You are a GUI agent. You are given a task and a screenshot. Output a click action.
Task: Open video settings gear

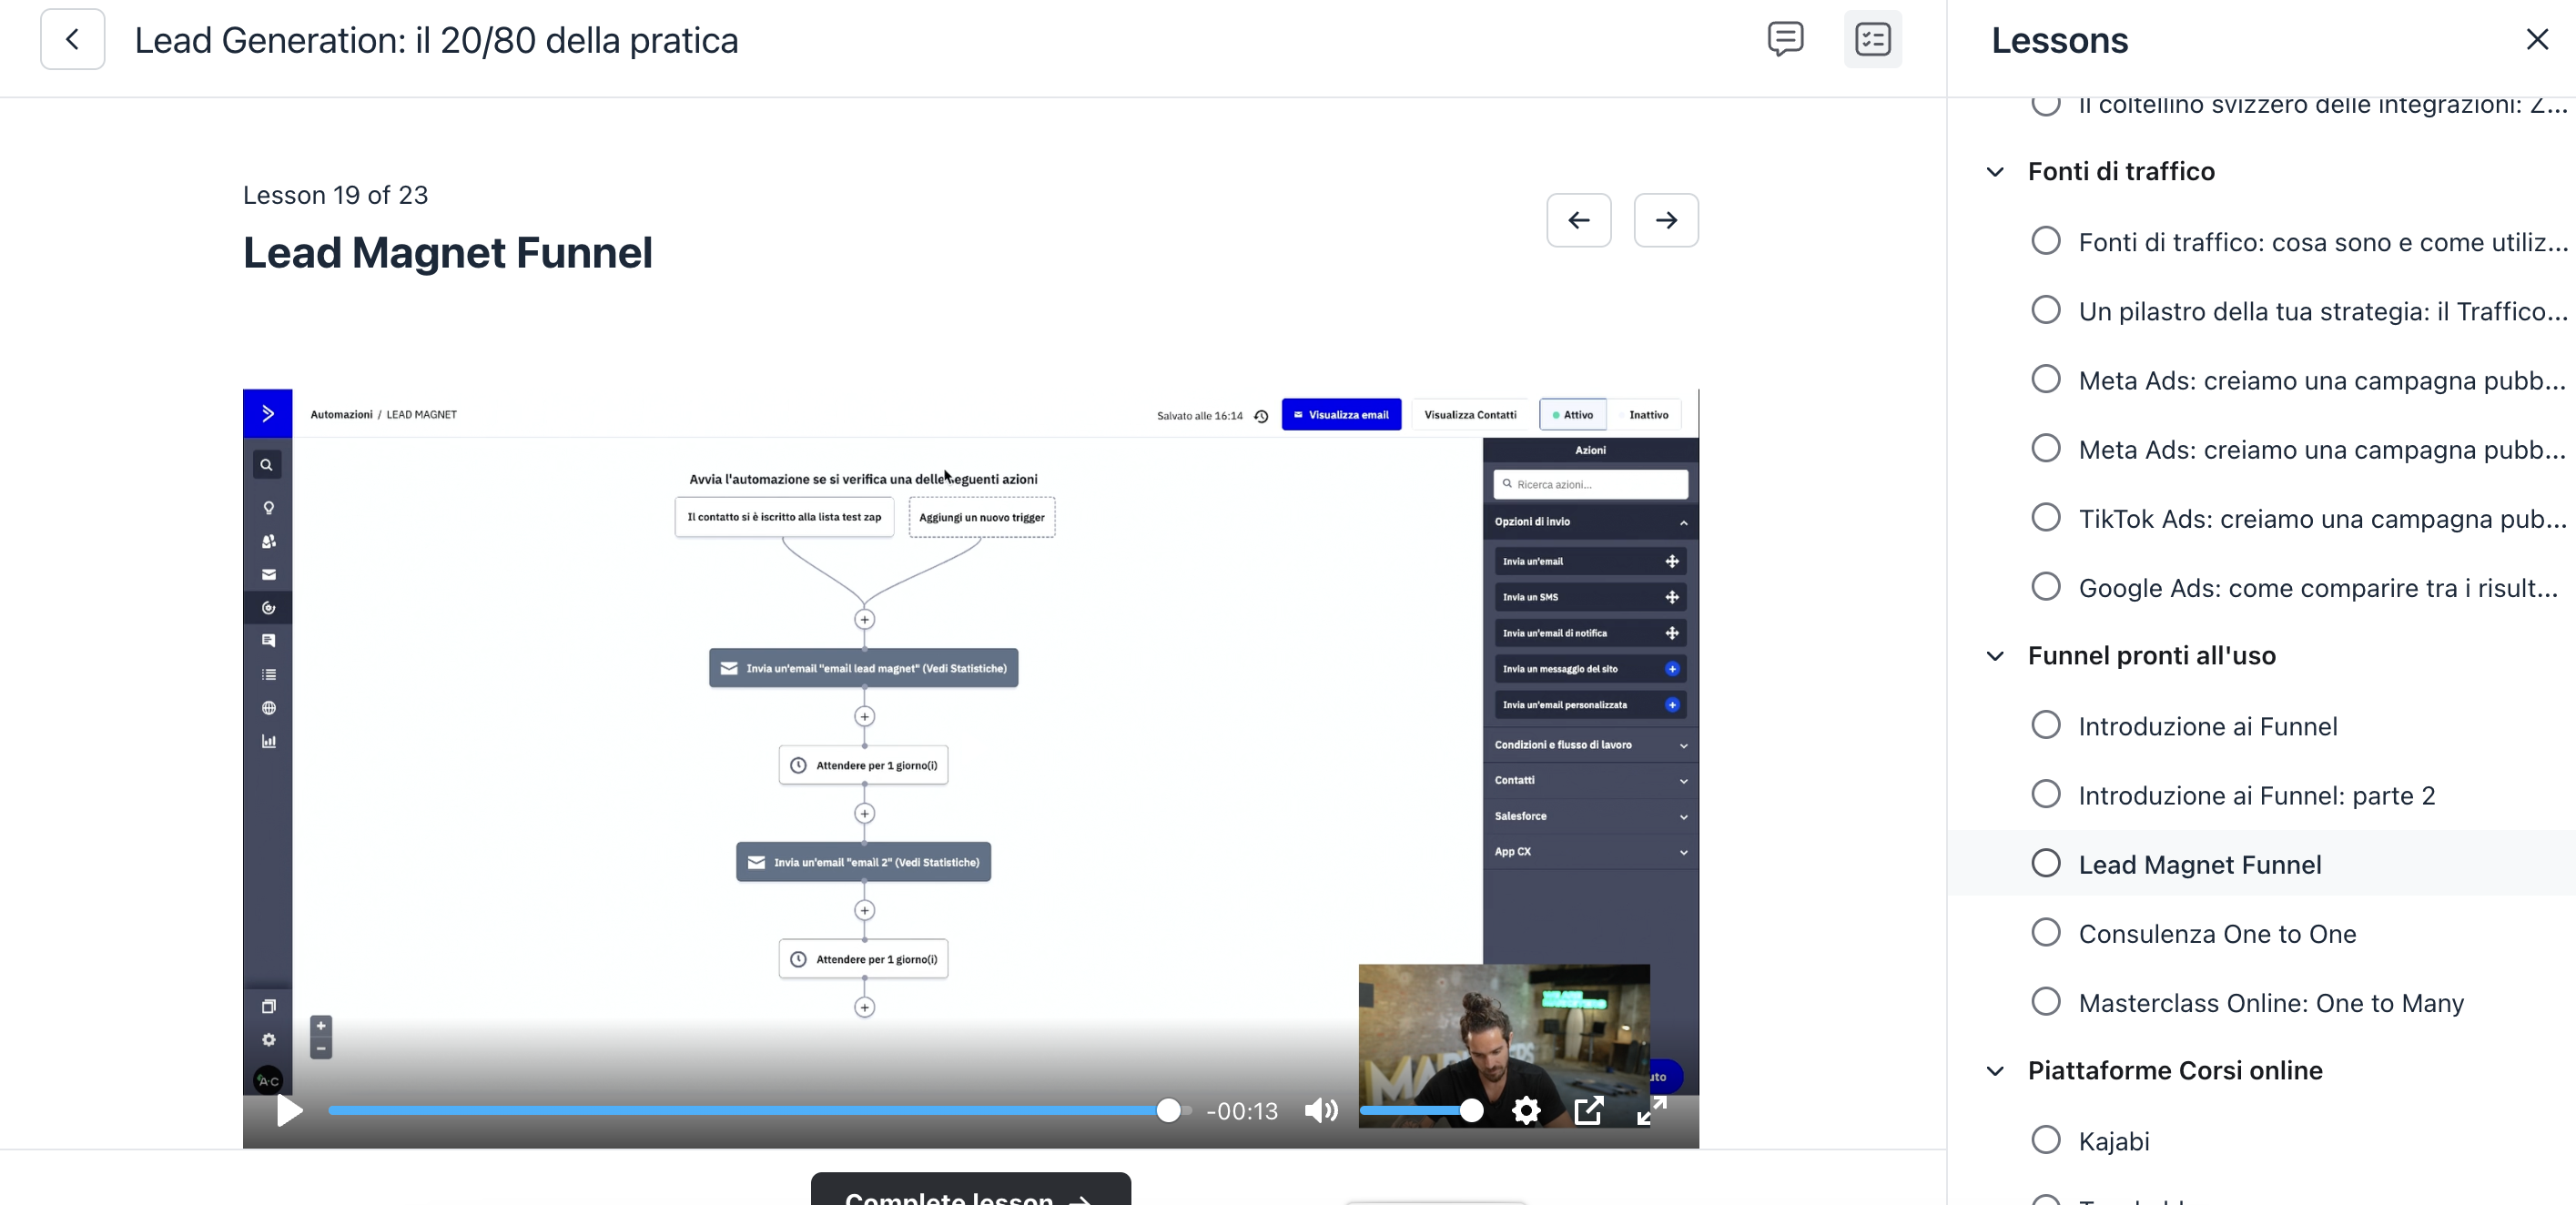[1526, 1111]
